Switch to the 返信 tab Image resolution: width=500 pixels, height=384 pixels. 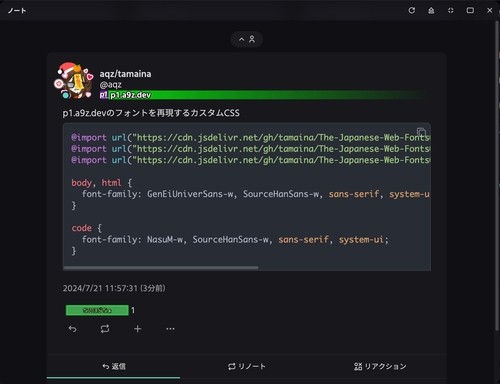113,366
